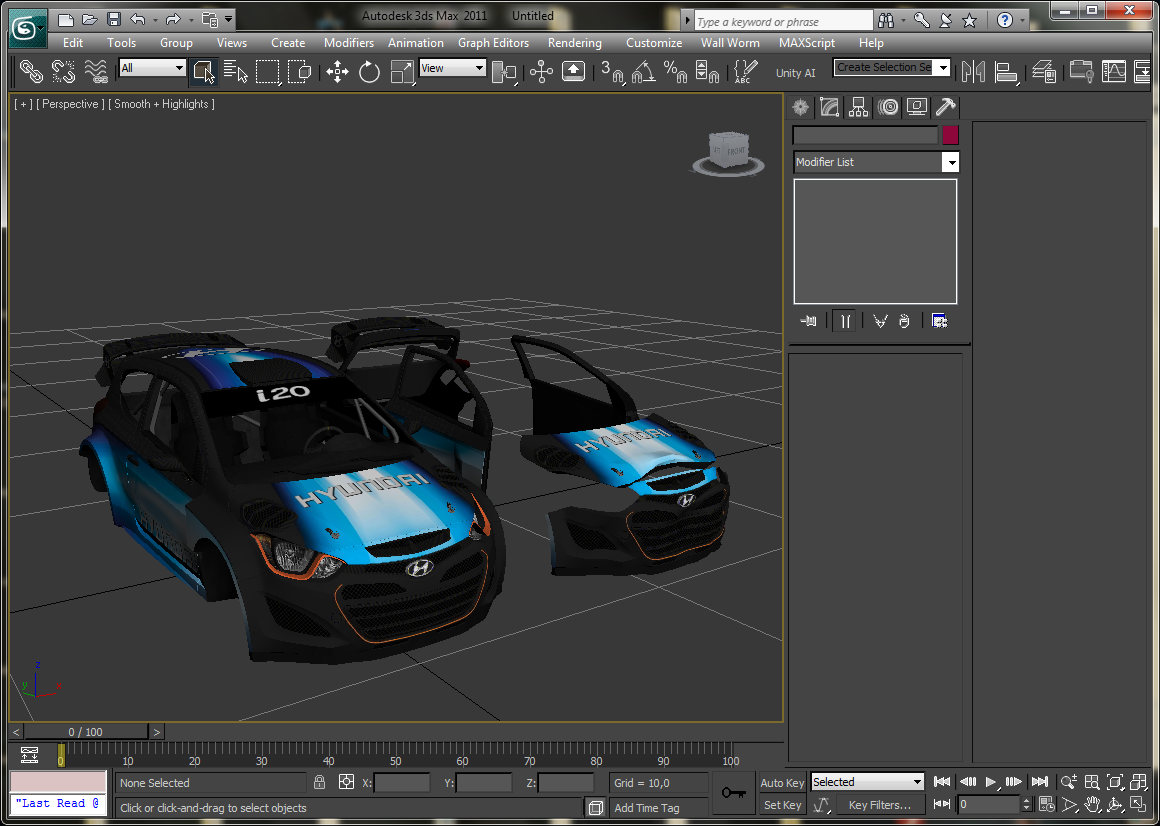
Task: Click the Mirror tool icon
Action: 973,71
